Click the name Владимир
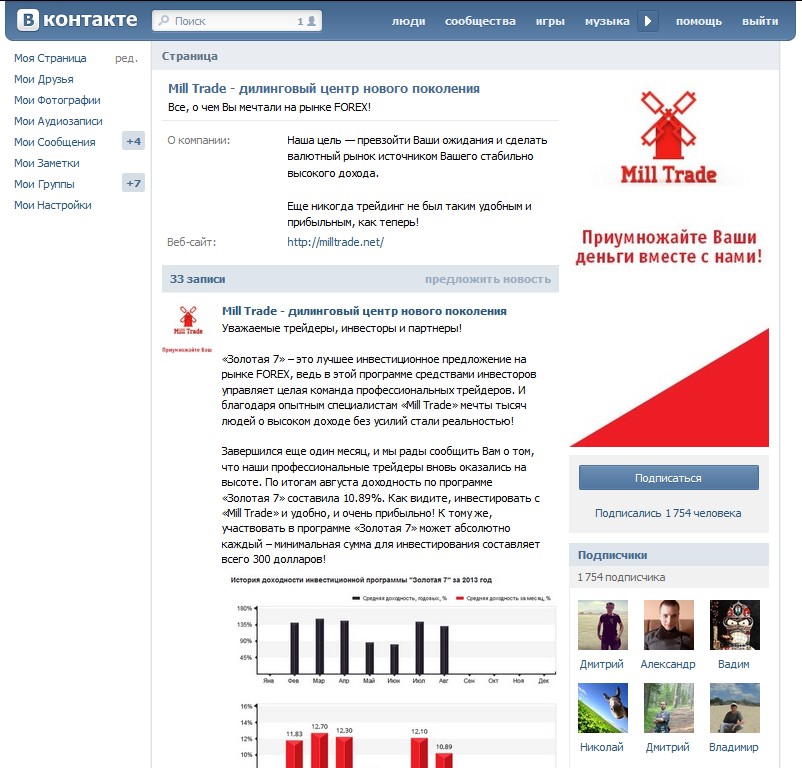The height and width of the screenshot is (768, 802). click(733, 747)
